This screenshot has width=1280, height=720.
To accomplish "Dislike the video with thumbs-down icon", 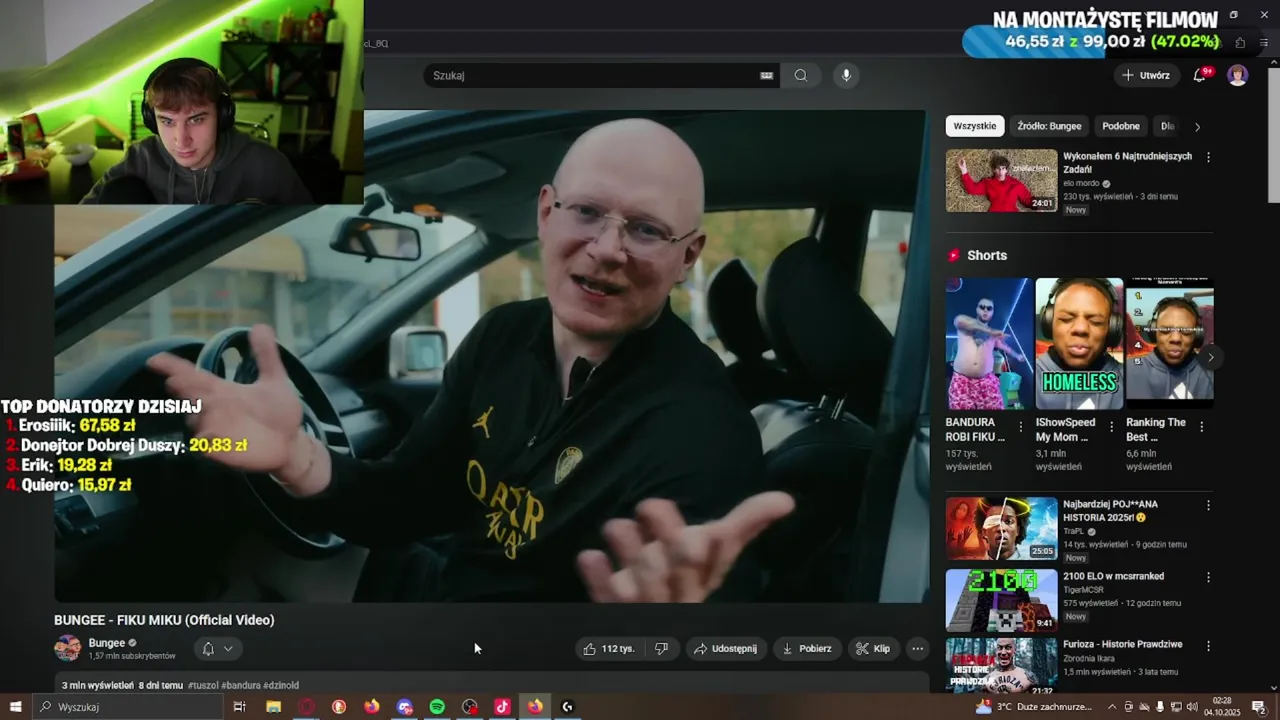I will (661, 648).
